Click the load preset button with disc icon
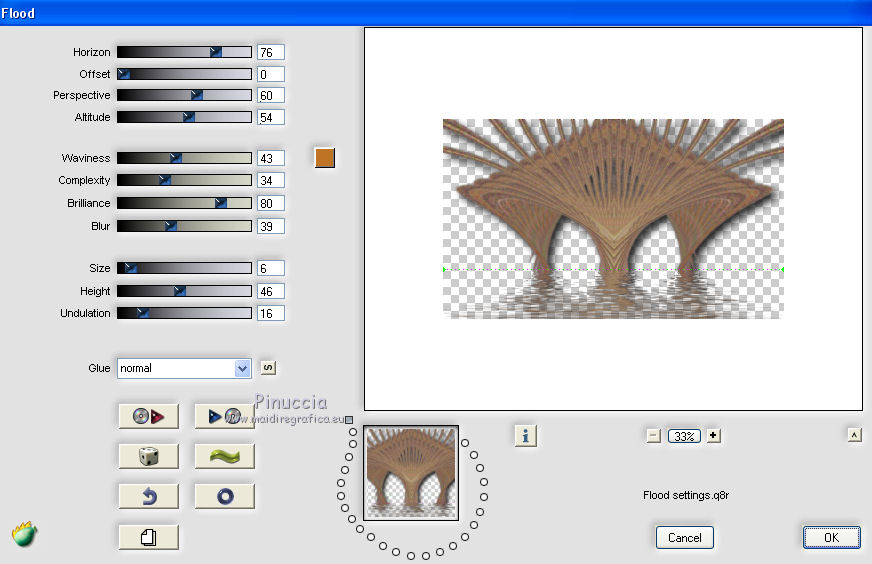This screenshot has width=872, height=564. [x=148, y=416]
